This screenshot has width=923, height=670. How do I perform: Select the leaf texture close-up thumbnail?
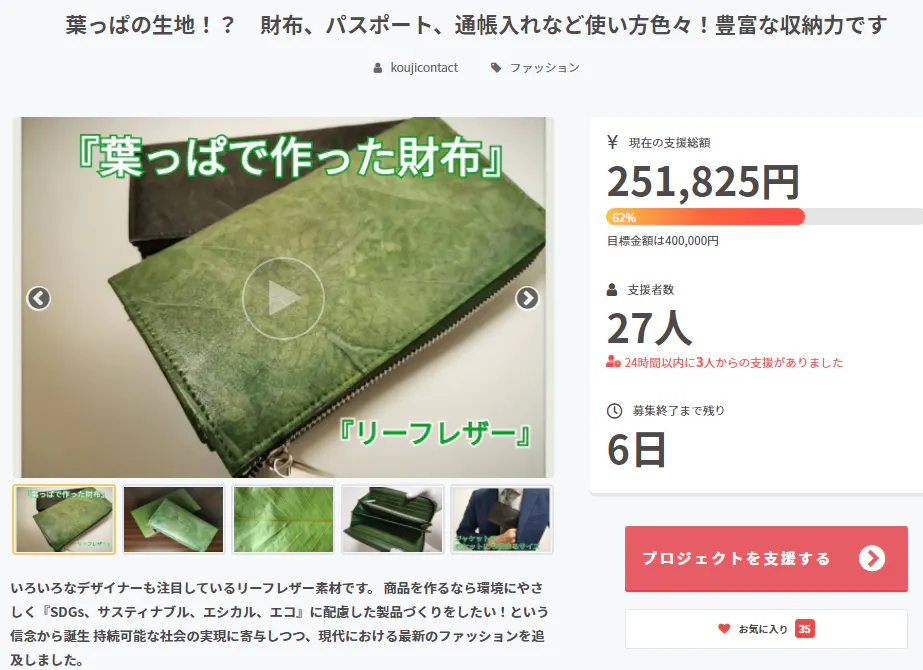(x=283, y=519)
